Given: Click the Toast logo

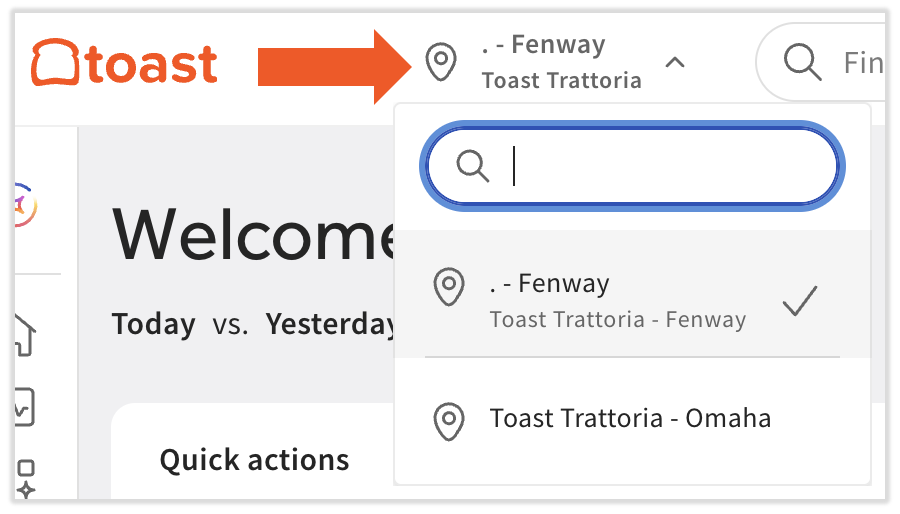Looking at the screenshot, I should pos(124,63).
